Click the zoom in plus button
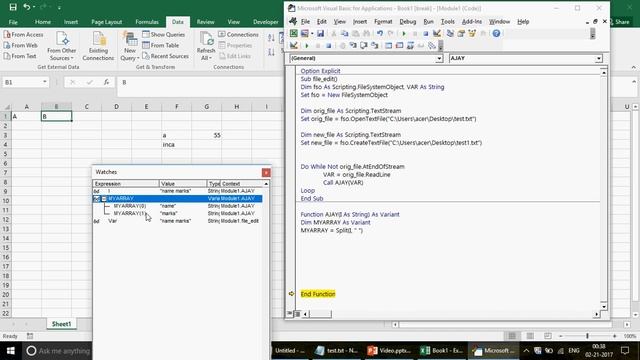Screen dimensions: 640x360 615,336
